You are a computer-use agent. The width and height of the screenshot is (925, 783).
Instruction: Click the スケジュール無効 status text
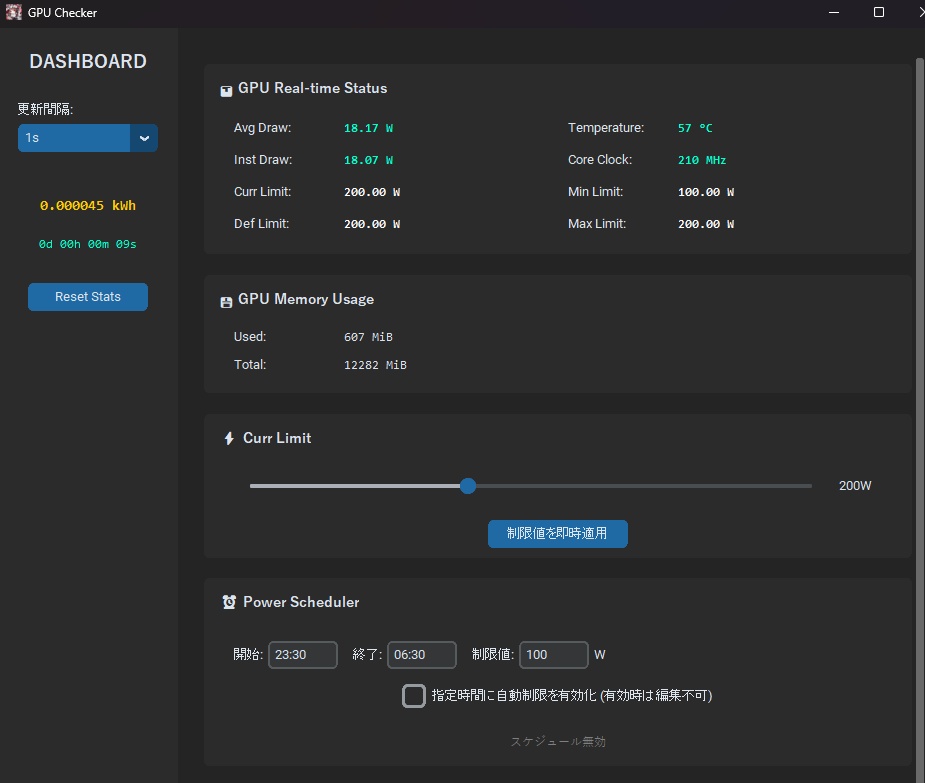558,742
